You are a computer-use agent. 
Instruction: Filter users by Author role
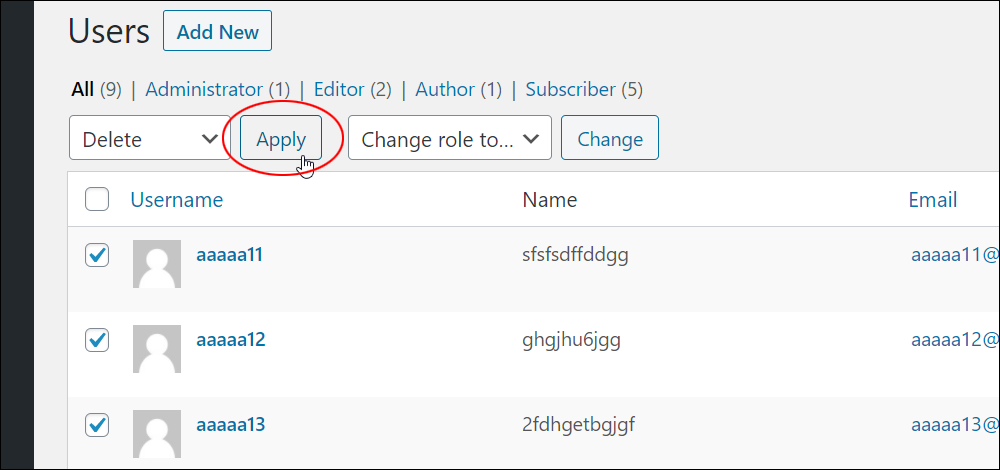[445, 90]
